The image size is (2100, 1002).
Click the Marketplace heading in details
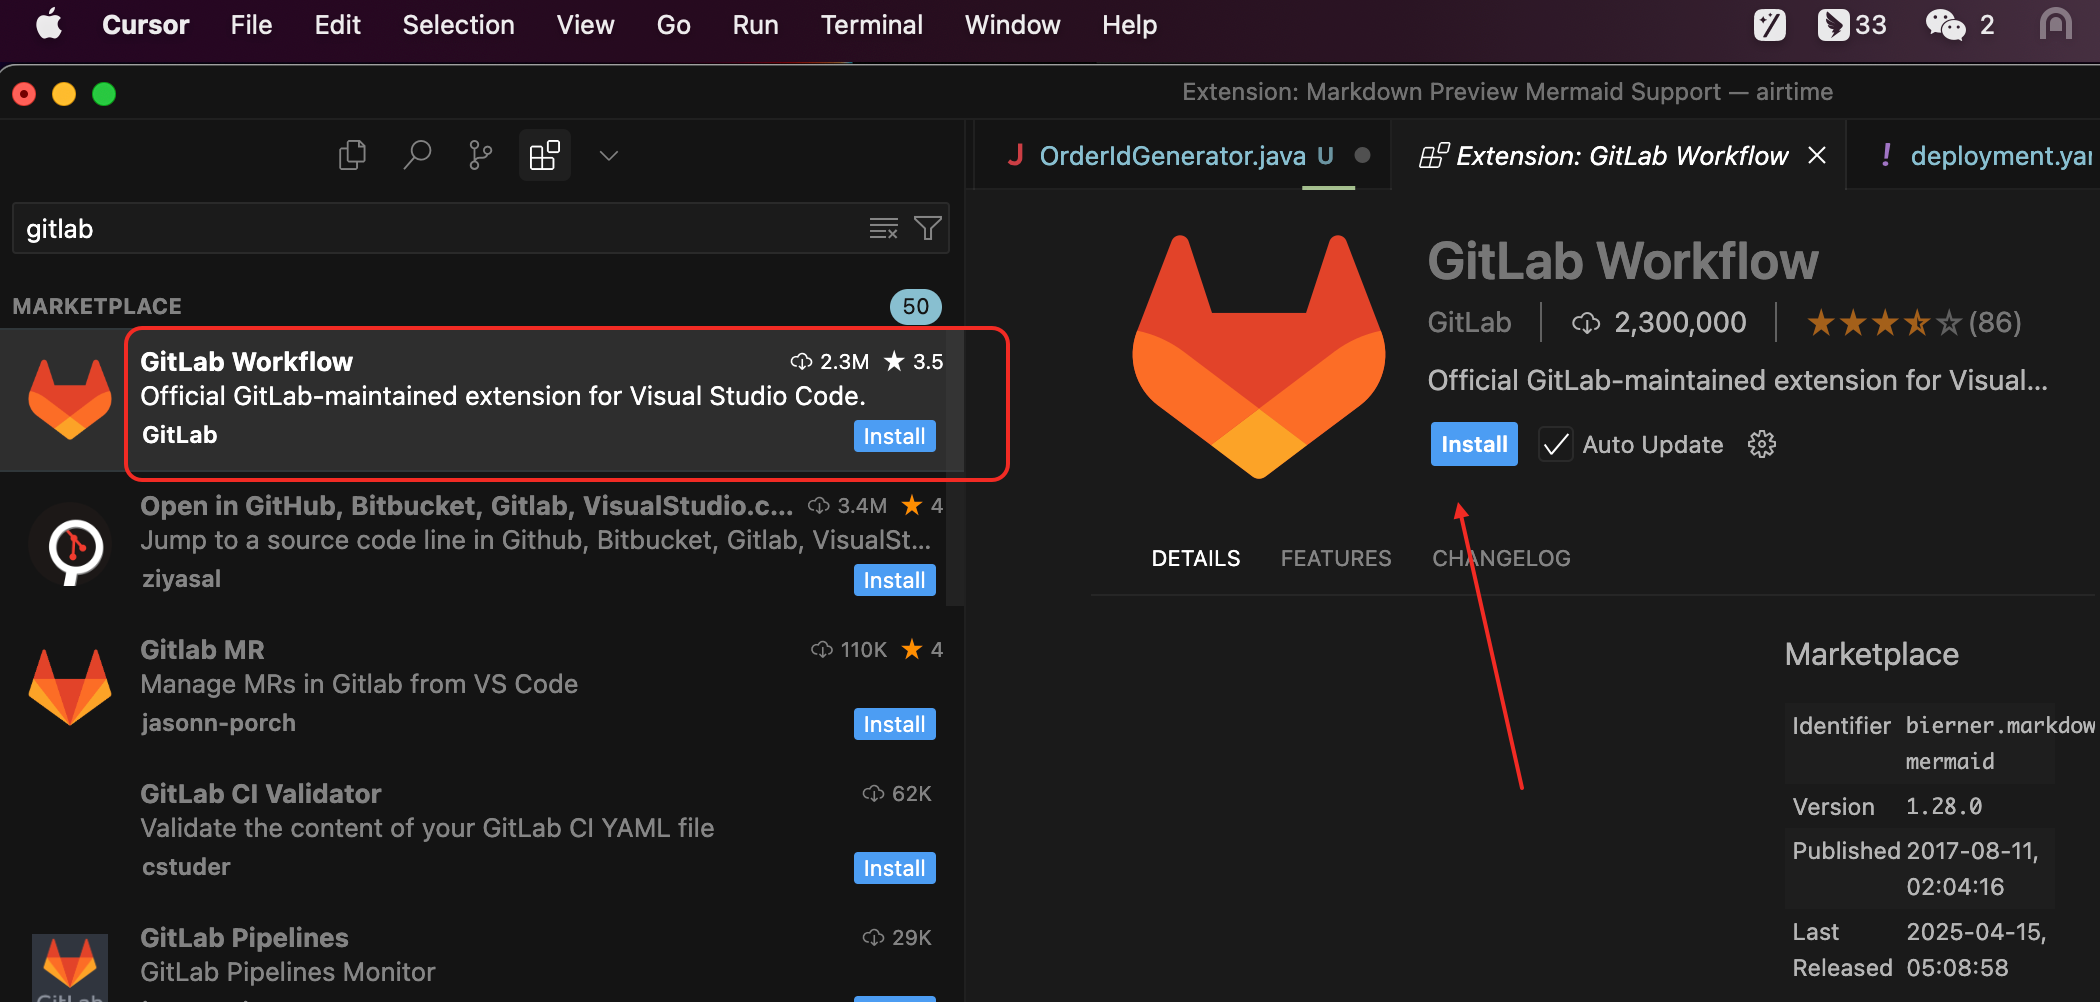[1872, 654]
